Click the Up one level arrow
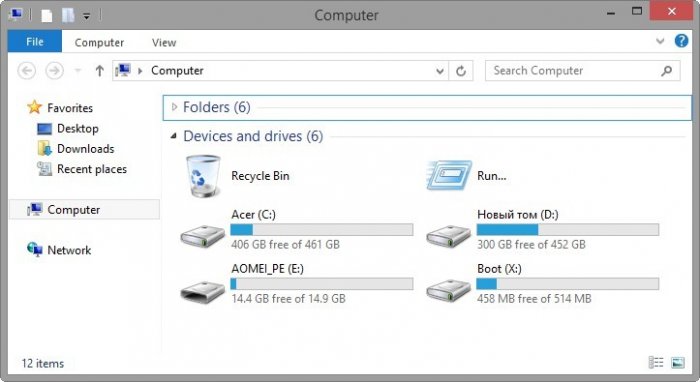Viewport: 700px width, 382px height. [x=100, y=71]
